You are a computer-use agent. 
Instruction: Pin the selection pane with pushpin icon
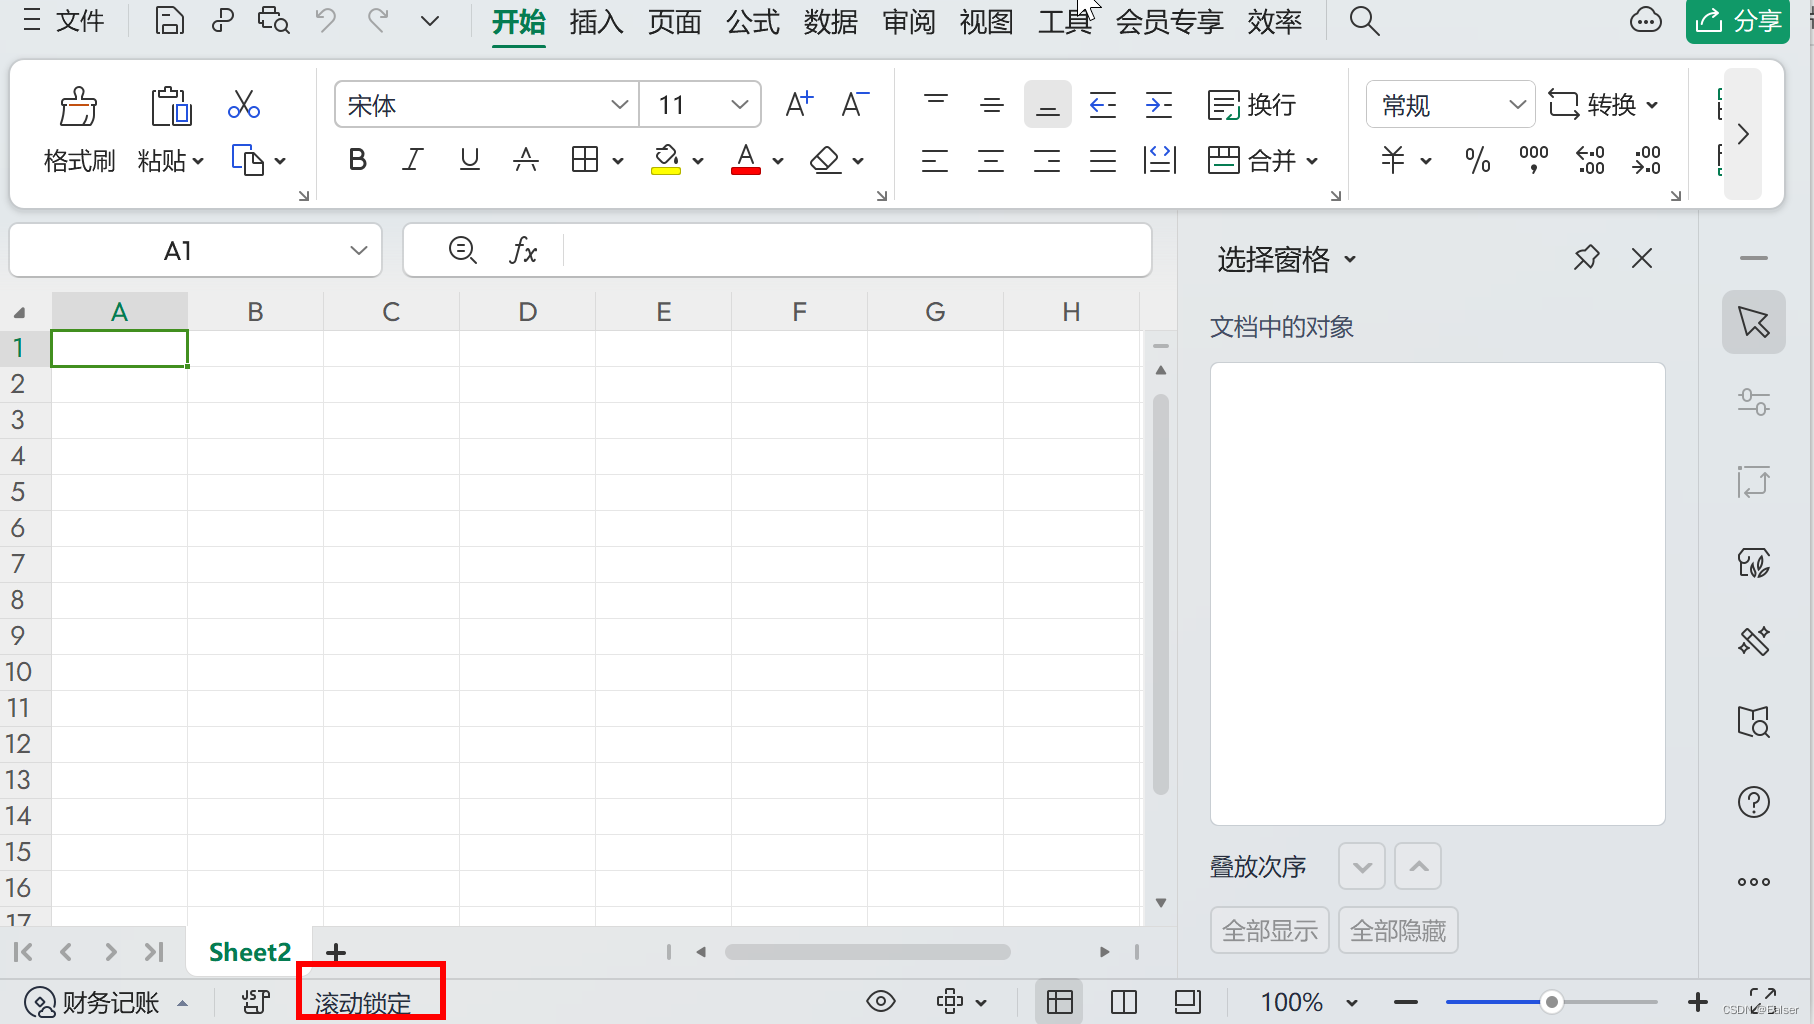click(1586, 258)
